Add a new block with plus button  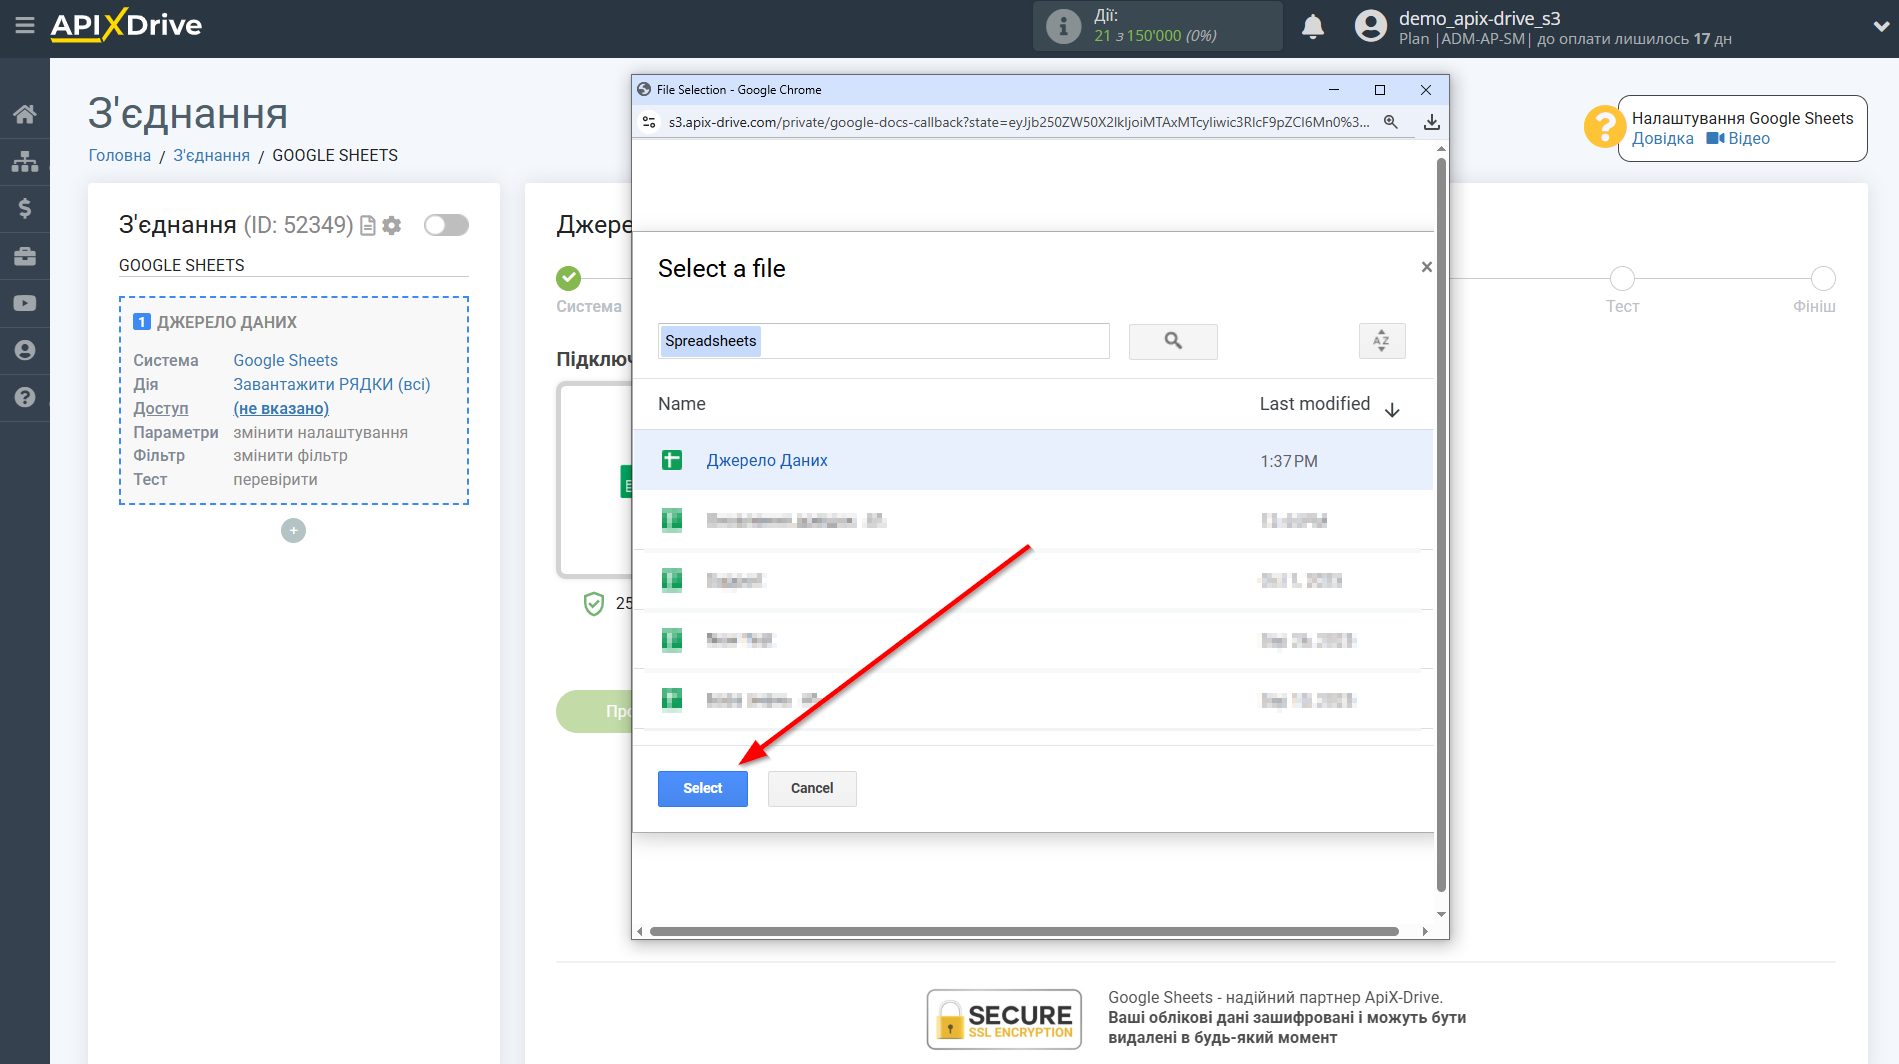[293, 531]
